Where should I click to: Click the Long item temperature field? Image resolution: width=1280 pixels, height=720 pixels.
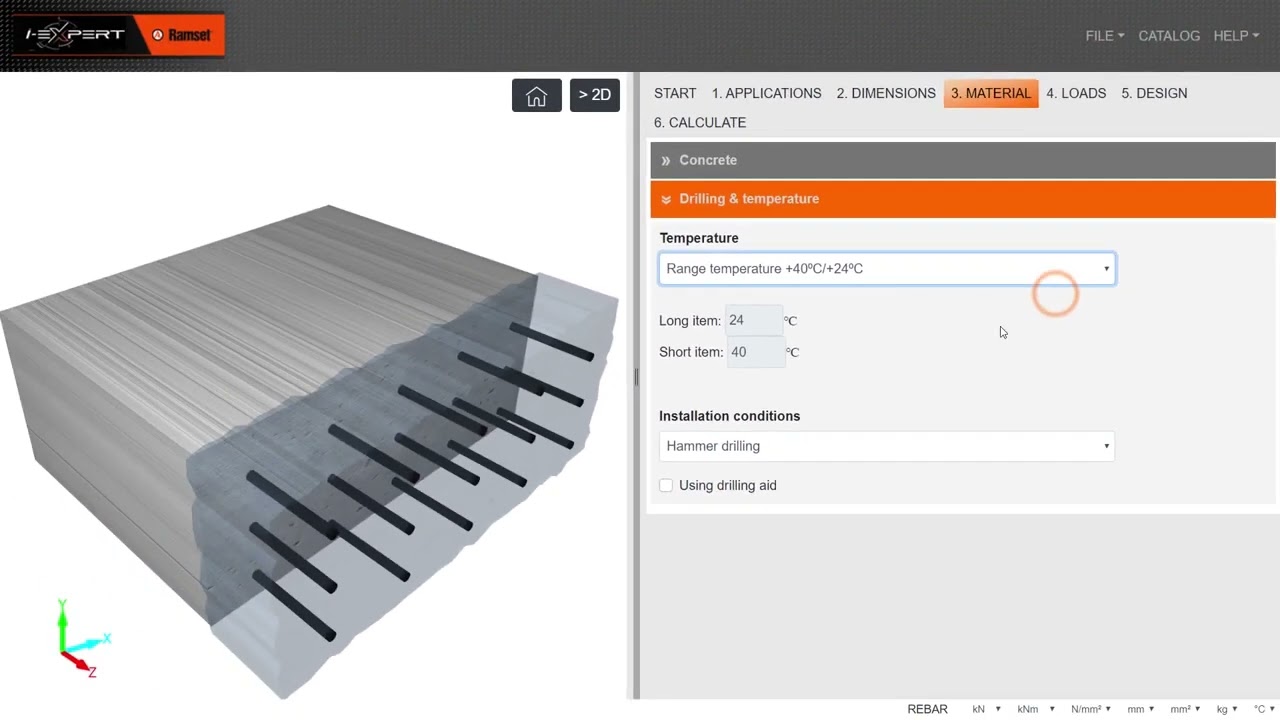(755, 321)
